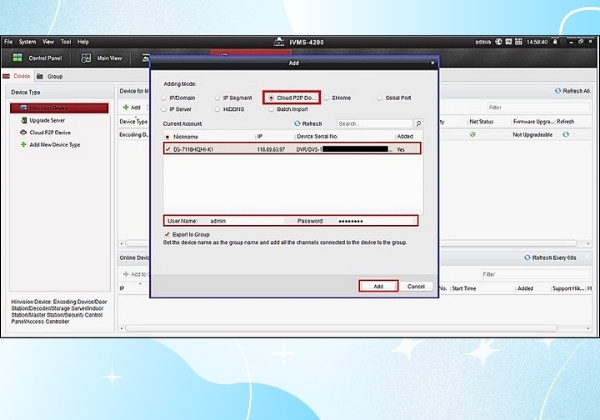Select the HiDDNS adding mode

coord(217,109)
